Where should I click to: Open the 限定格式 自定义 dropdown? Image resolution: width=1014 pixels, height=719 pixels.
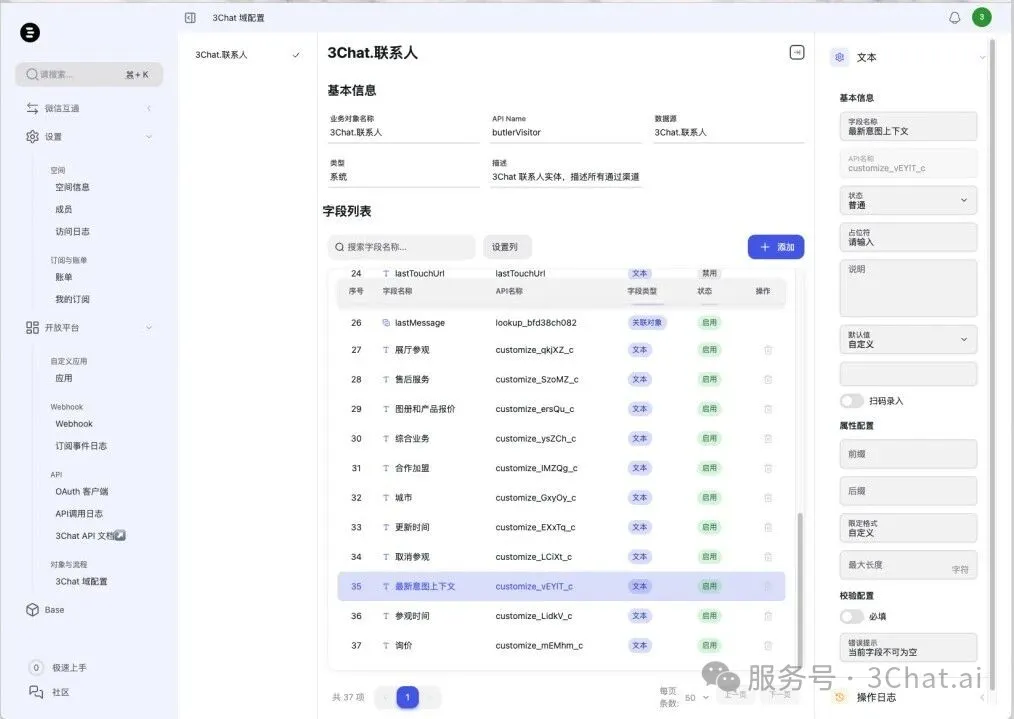908,528
